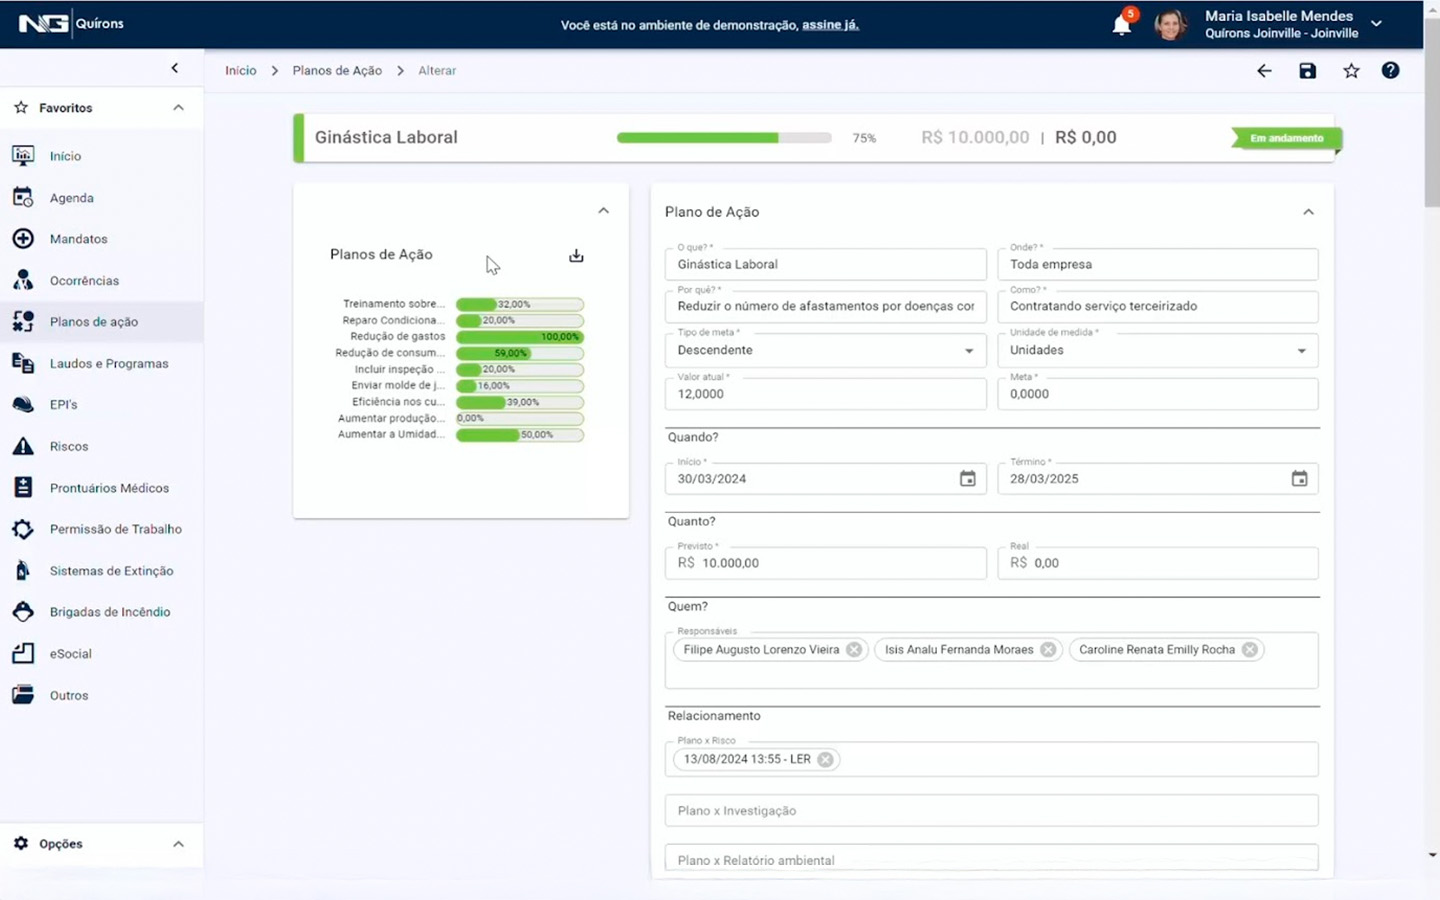1440x900 pixels.
Task: Collapse the Plano de Ação form panel
Action: point(1308,212)
